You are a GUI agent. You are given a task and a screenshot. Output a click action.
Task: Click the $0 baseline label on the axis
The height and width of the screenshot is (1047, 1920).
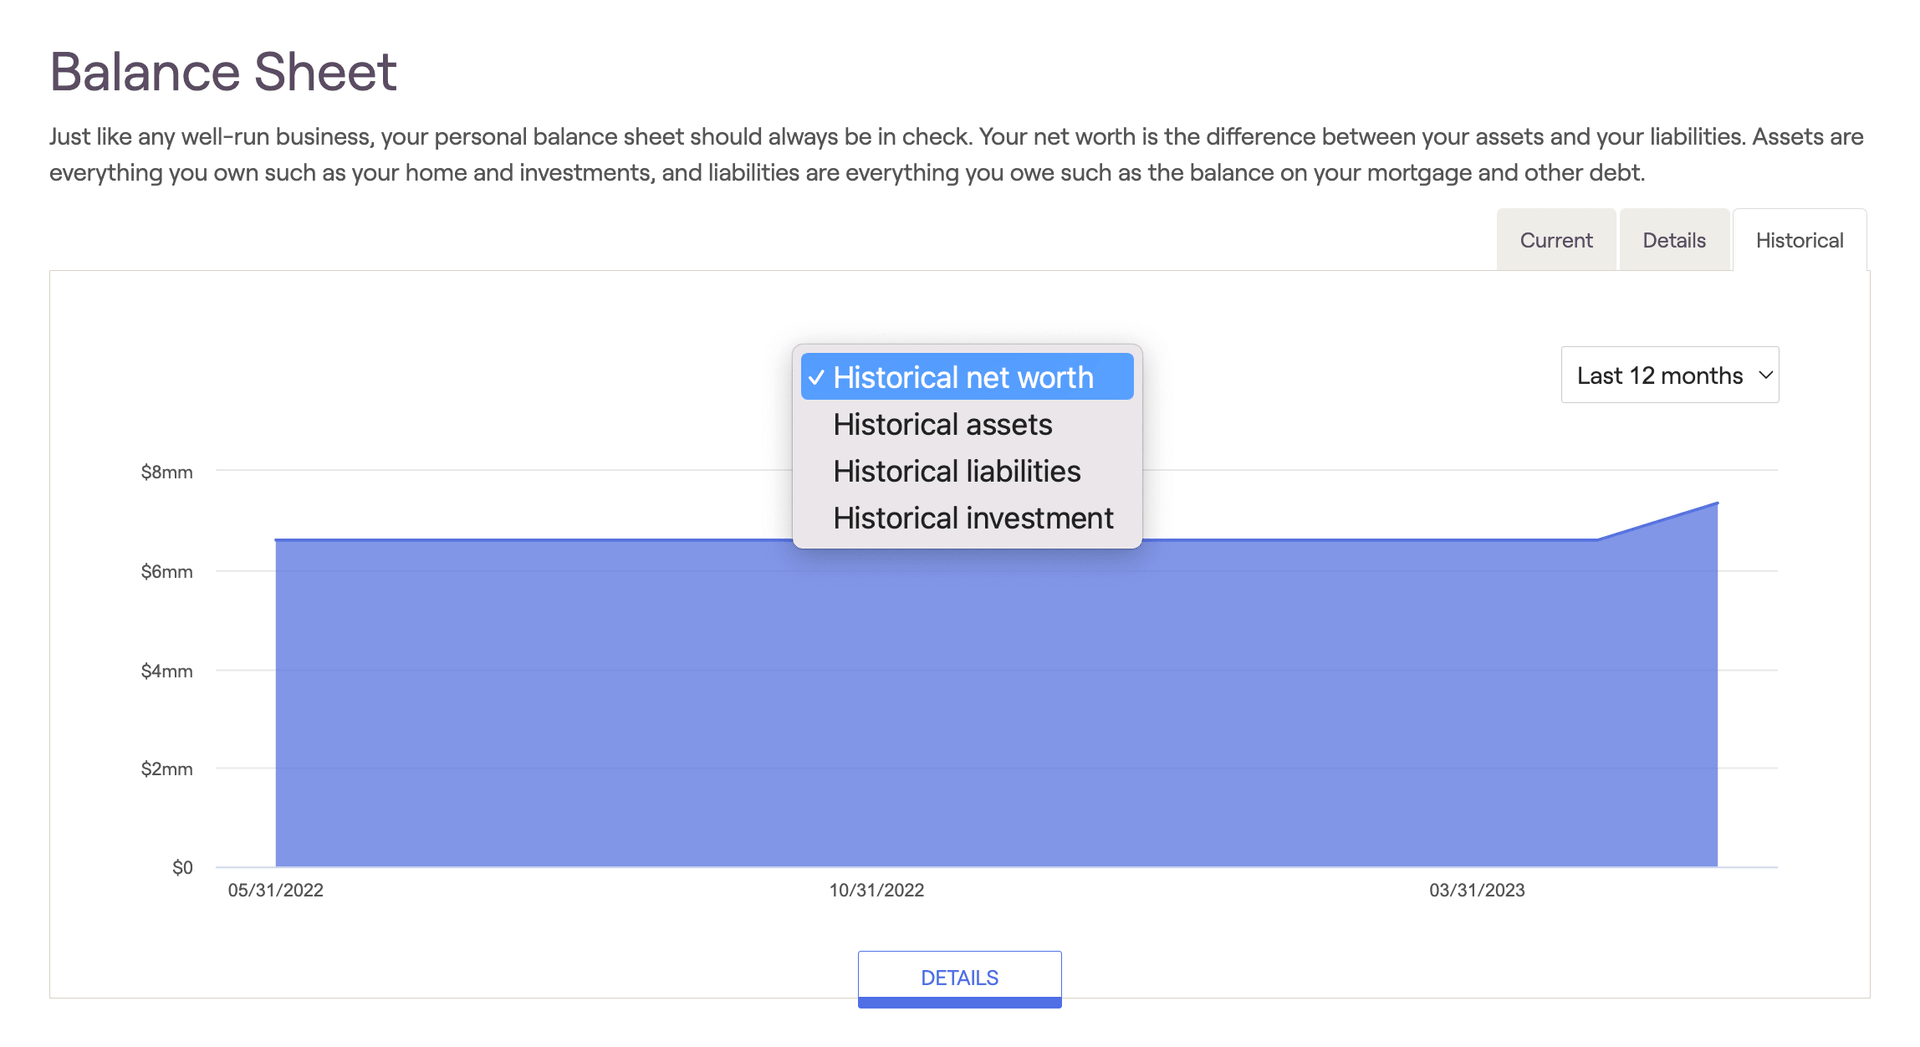pyautogui.click(x=181, y=867)
